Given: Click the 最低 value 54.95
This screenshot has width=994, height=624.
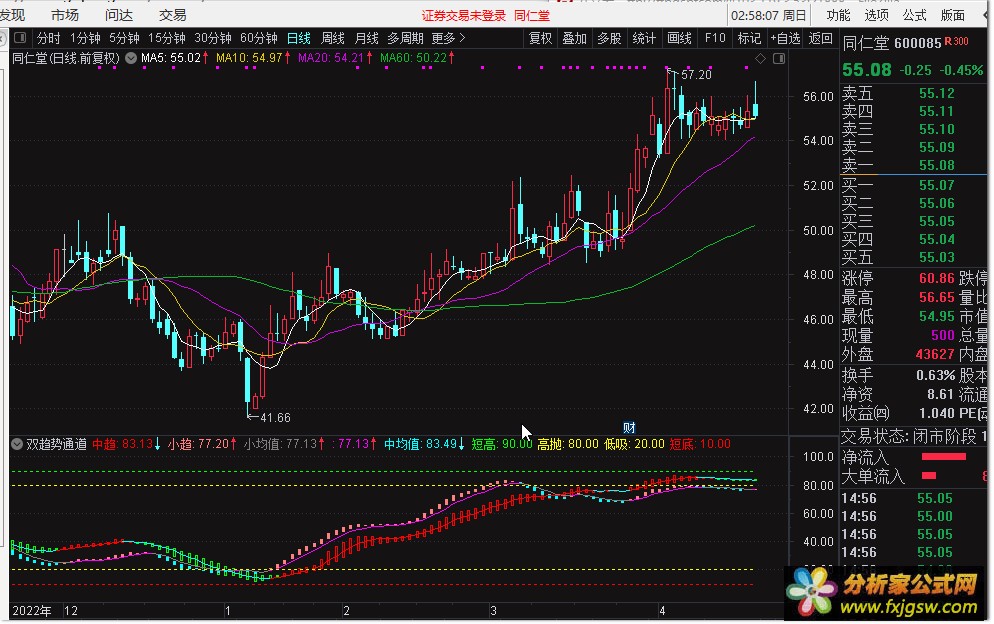Looking at the screenshot, I should (936, 316).
